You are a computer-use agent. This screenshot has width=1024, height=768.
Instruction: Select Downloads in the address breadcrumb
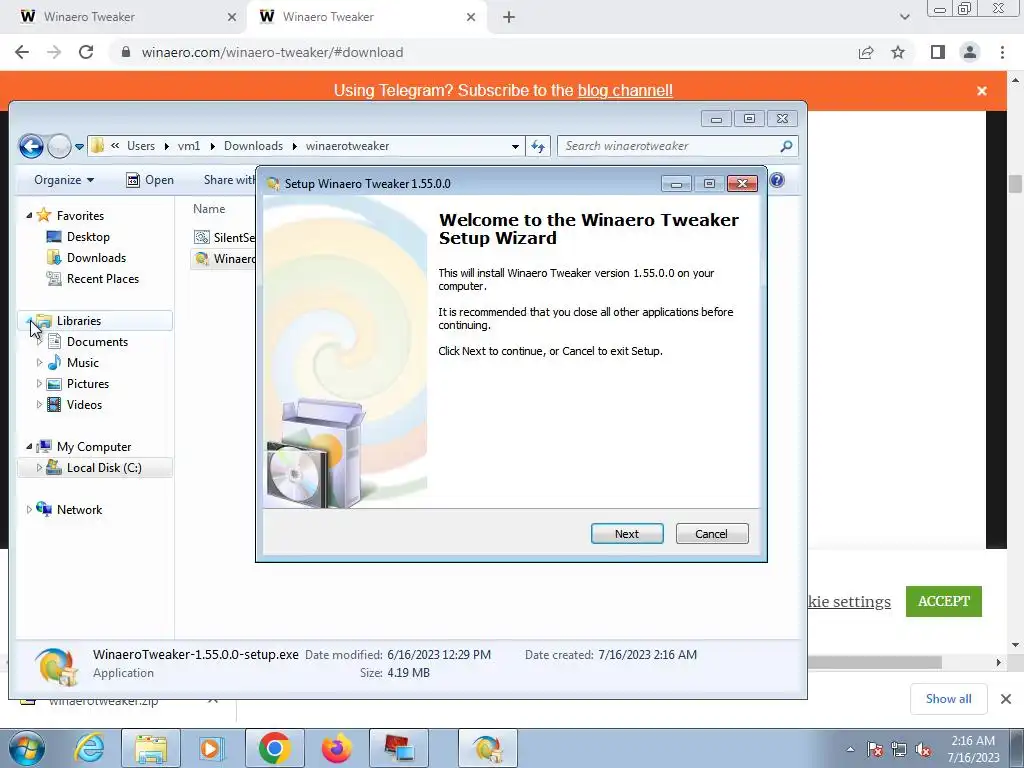253,146
